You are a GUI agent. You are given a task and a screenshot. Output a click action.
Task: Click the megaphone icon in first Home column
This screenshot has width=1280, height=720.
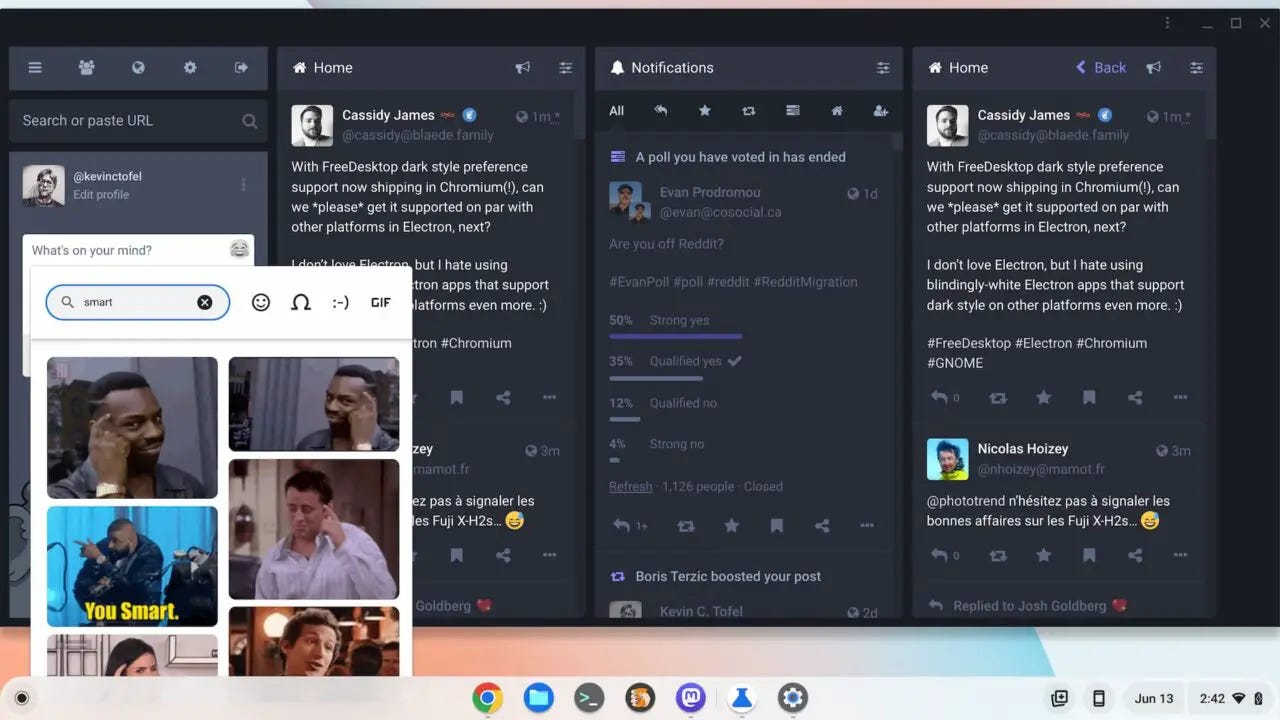click(522, 68)
